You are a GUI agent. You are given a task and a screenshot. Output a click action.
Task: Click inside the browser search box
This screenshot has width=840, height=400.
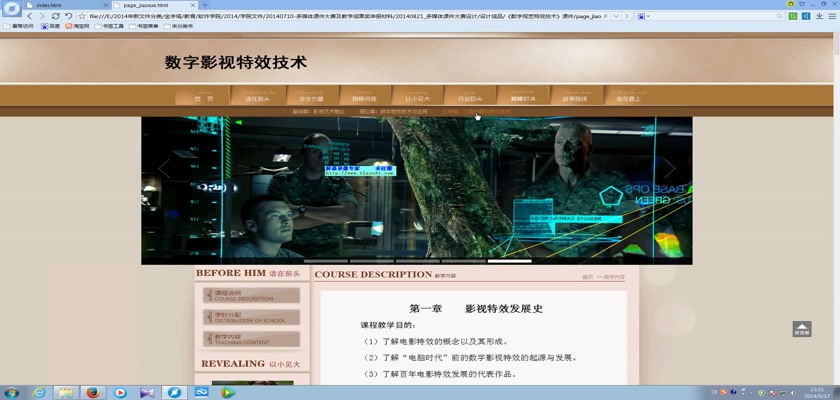pyautogui.click(x=712, y=16)
